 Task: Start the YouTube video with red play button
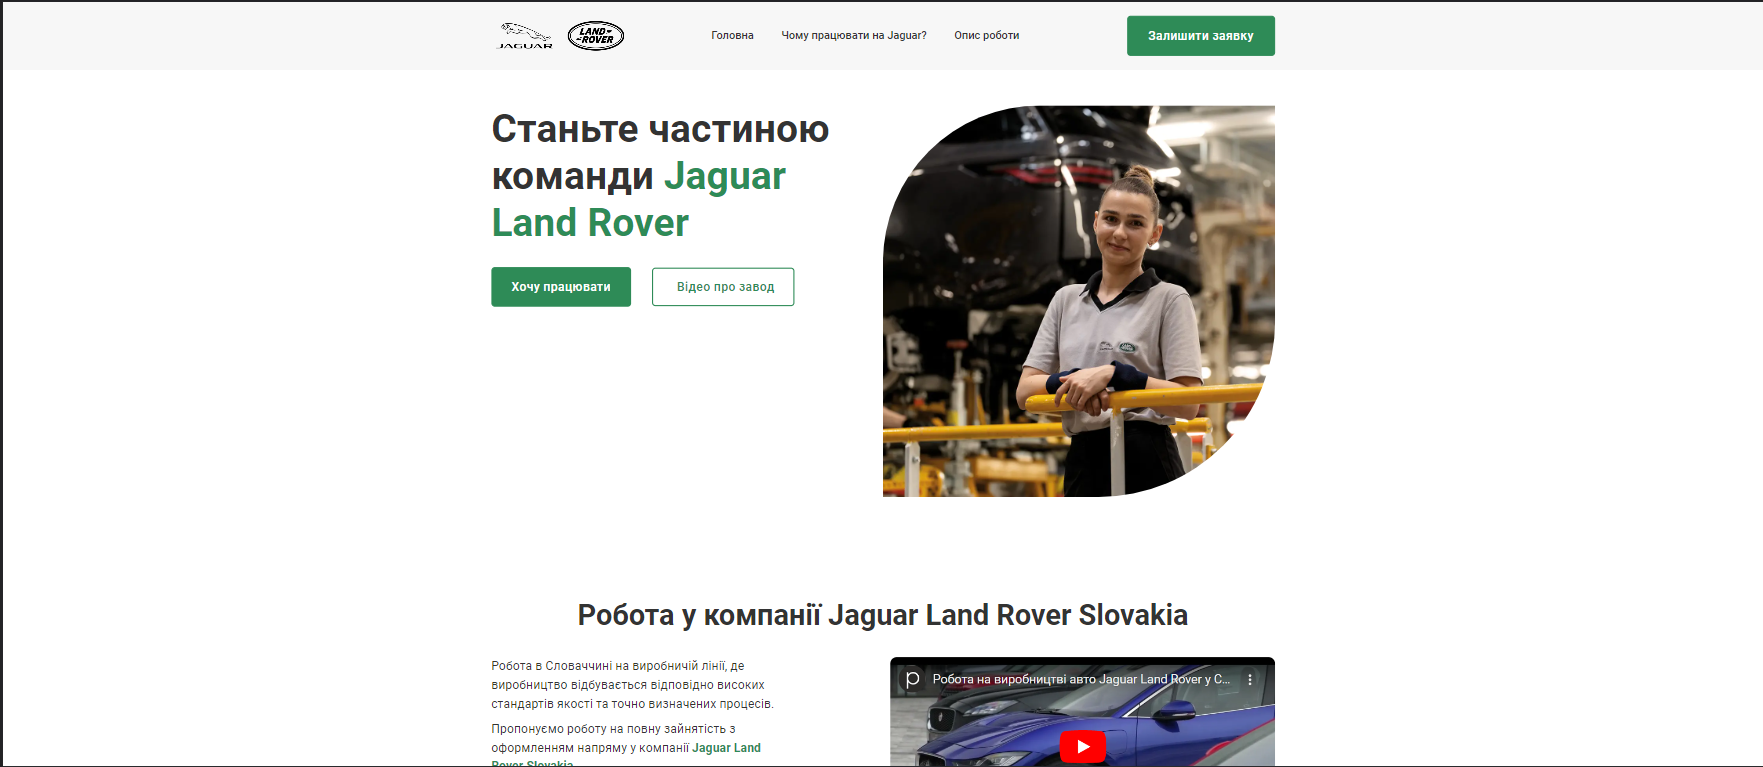1082,746
